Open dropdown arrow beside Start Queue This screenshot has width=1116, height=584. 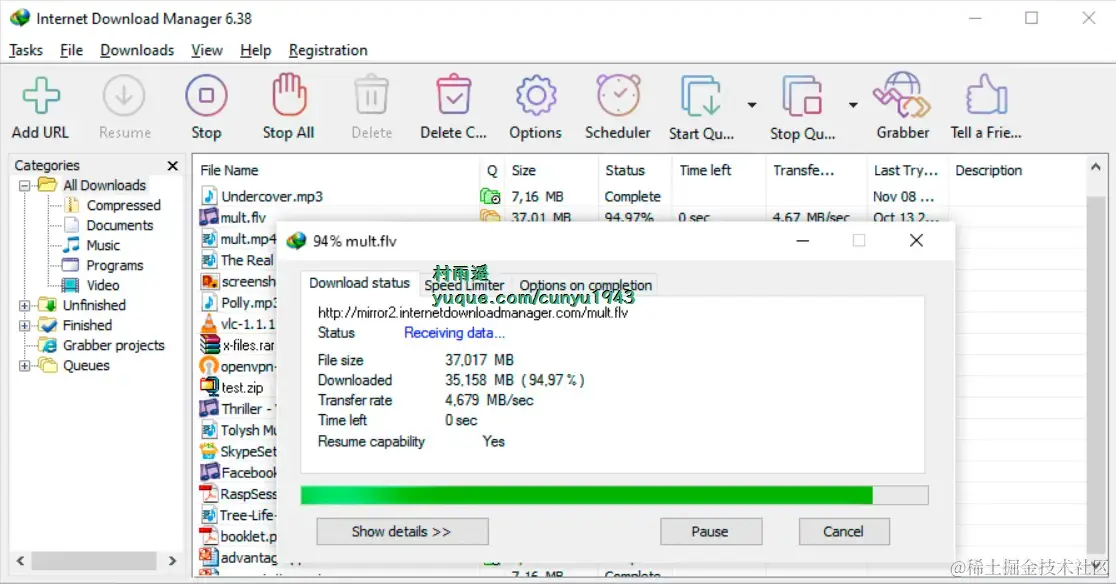click(752, 105)
